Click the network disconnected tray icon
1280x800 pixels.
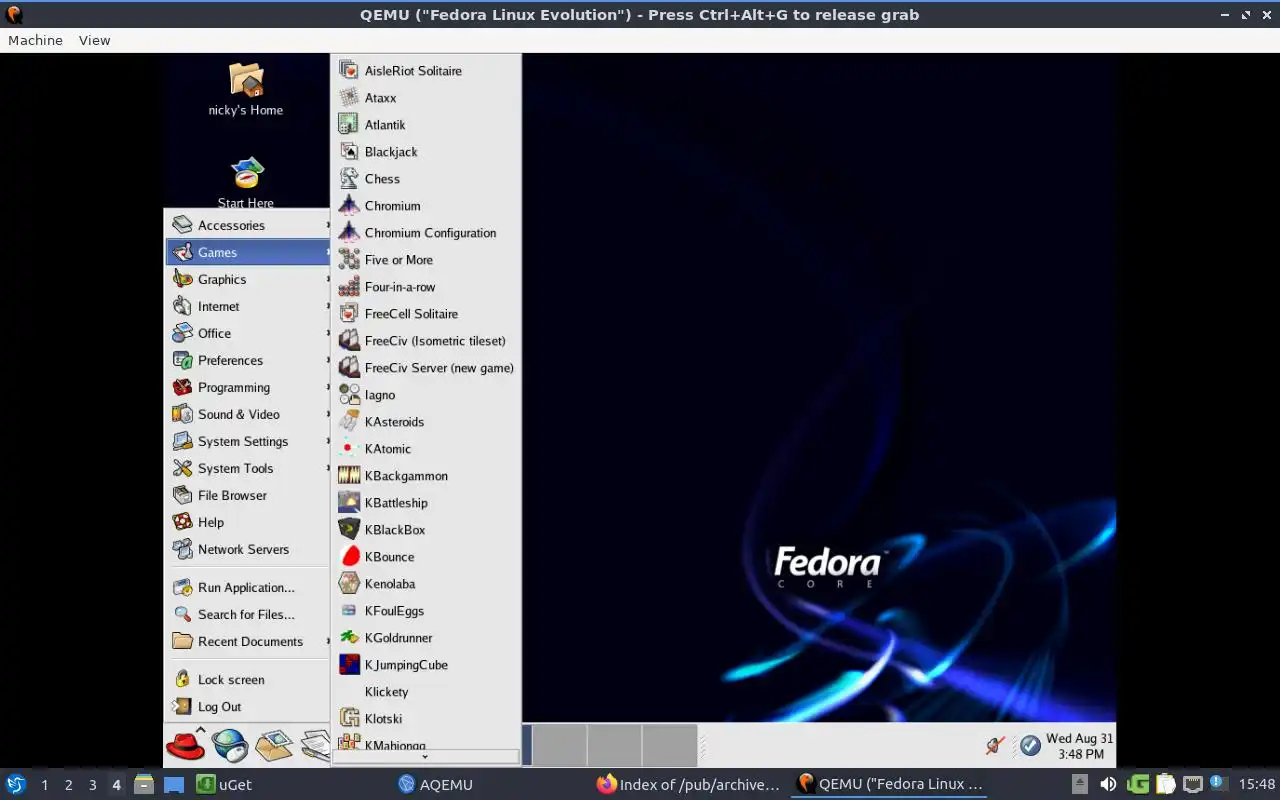[x=994, y=745]
